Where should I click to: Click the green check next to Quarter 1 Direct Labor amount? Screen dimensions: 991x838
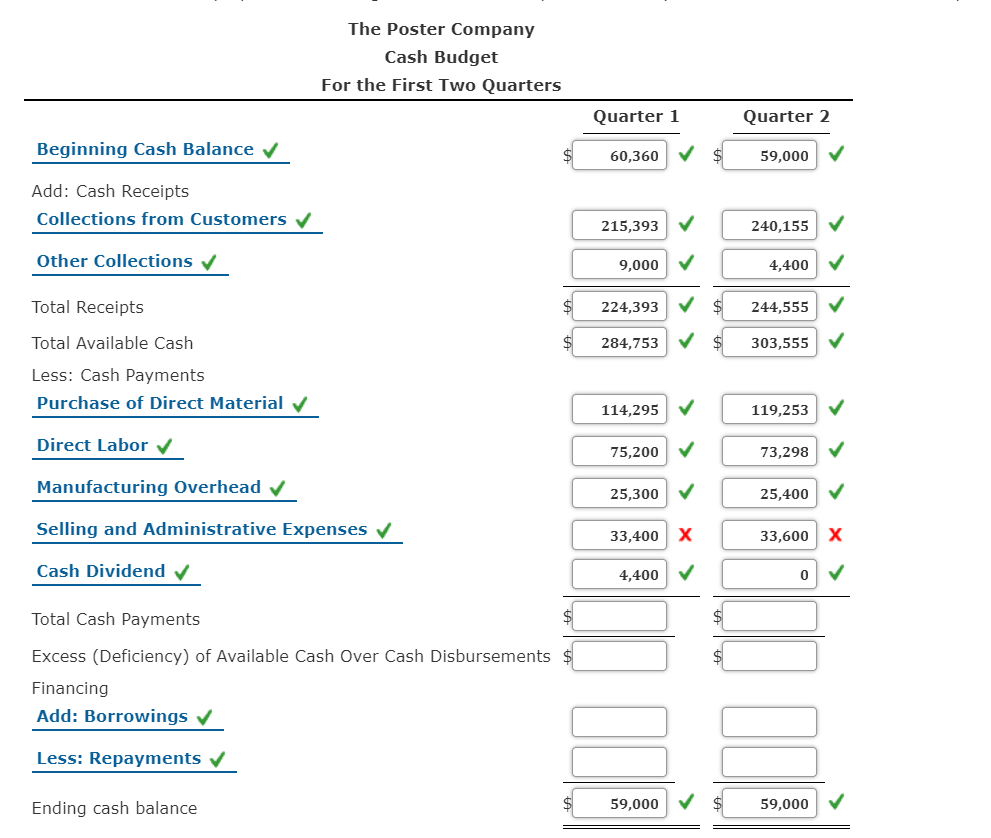686,451
